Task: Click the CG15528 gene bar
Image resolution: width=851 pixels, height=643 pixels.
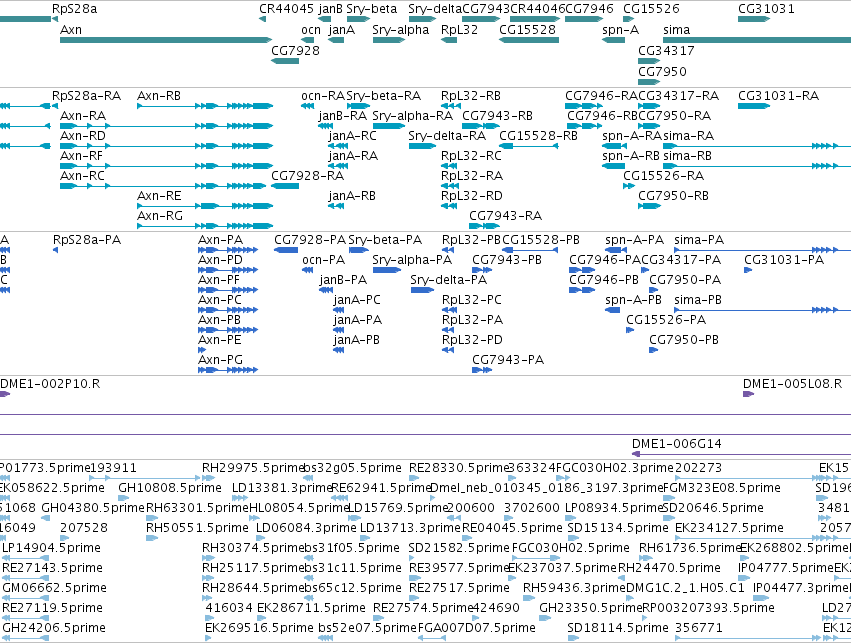Action: pos(529,40)
